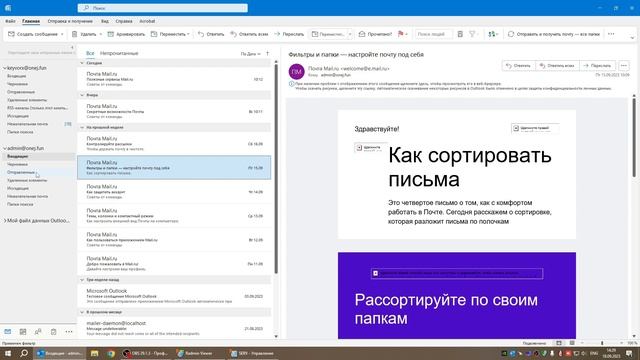Click the Archive button in ribbon
Viewport: 640px width, 360px height.
[x=126, y=34]
